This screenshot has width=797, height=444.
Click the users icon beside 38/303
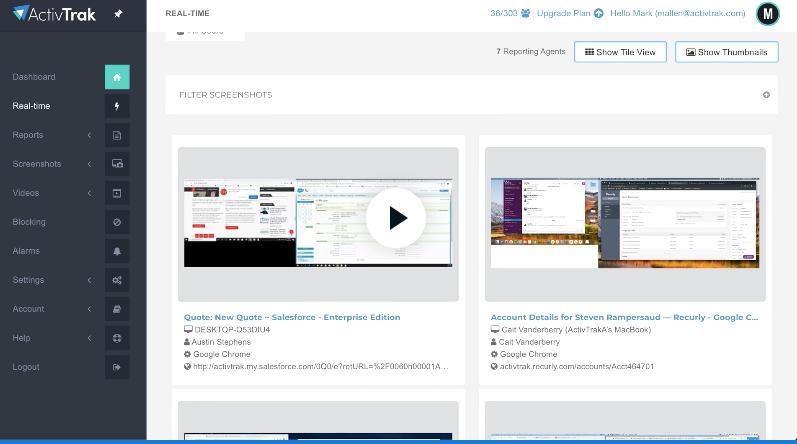tap(526, 13)
